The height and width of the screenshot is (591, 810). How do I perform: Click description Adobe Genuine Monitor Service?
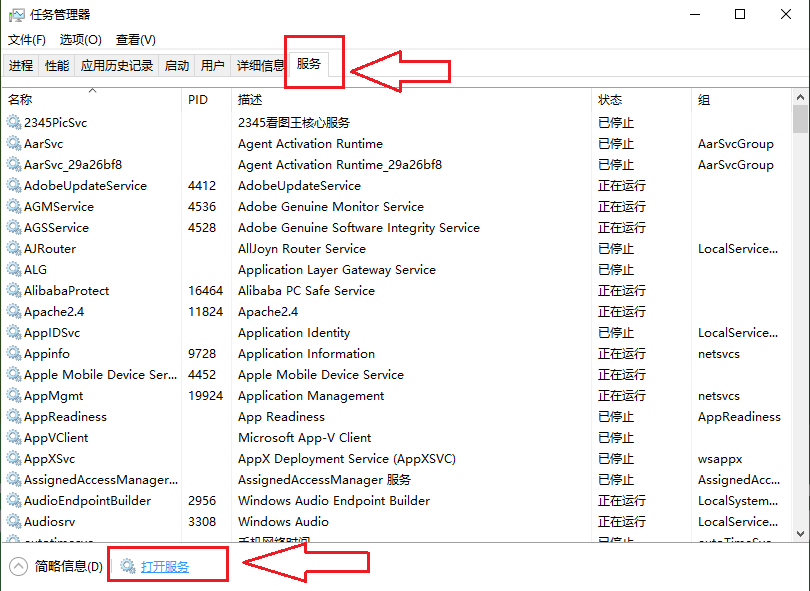[x=331, y=207]
